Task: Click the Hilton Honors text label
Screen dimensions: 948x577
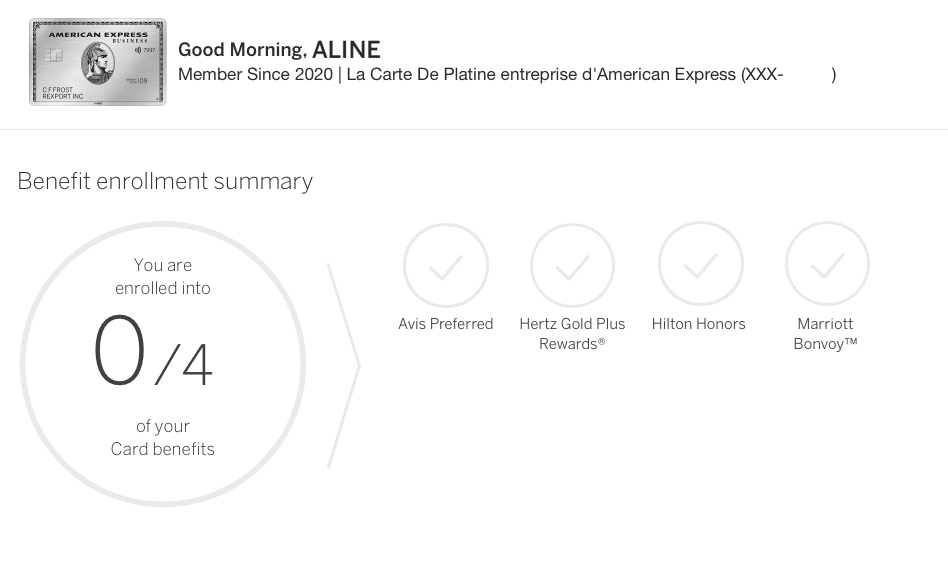Action: pos(698,323)
